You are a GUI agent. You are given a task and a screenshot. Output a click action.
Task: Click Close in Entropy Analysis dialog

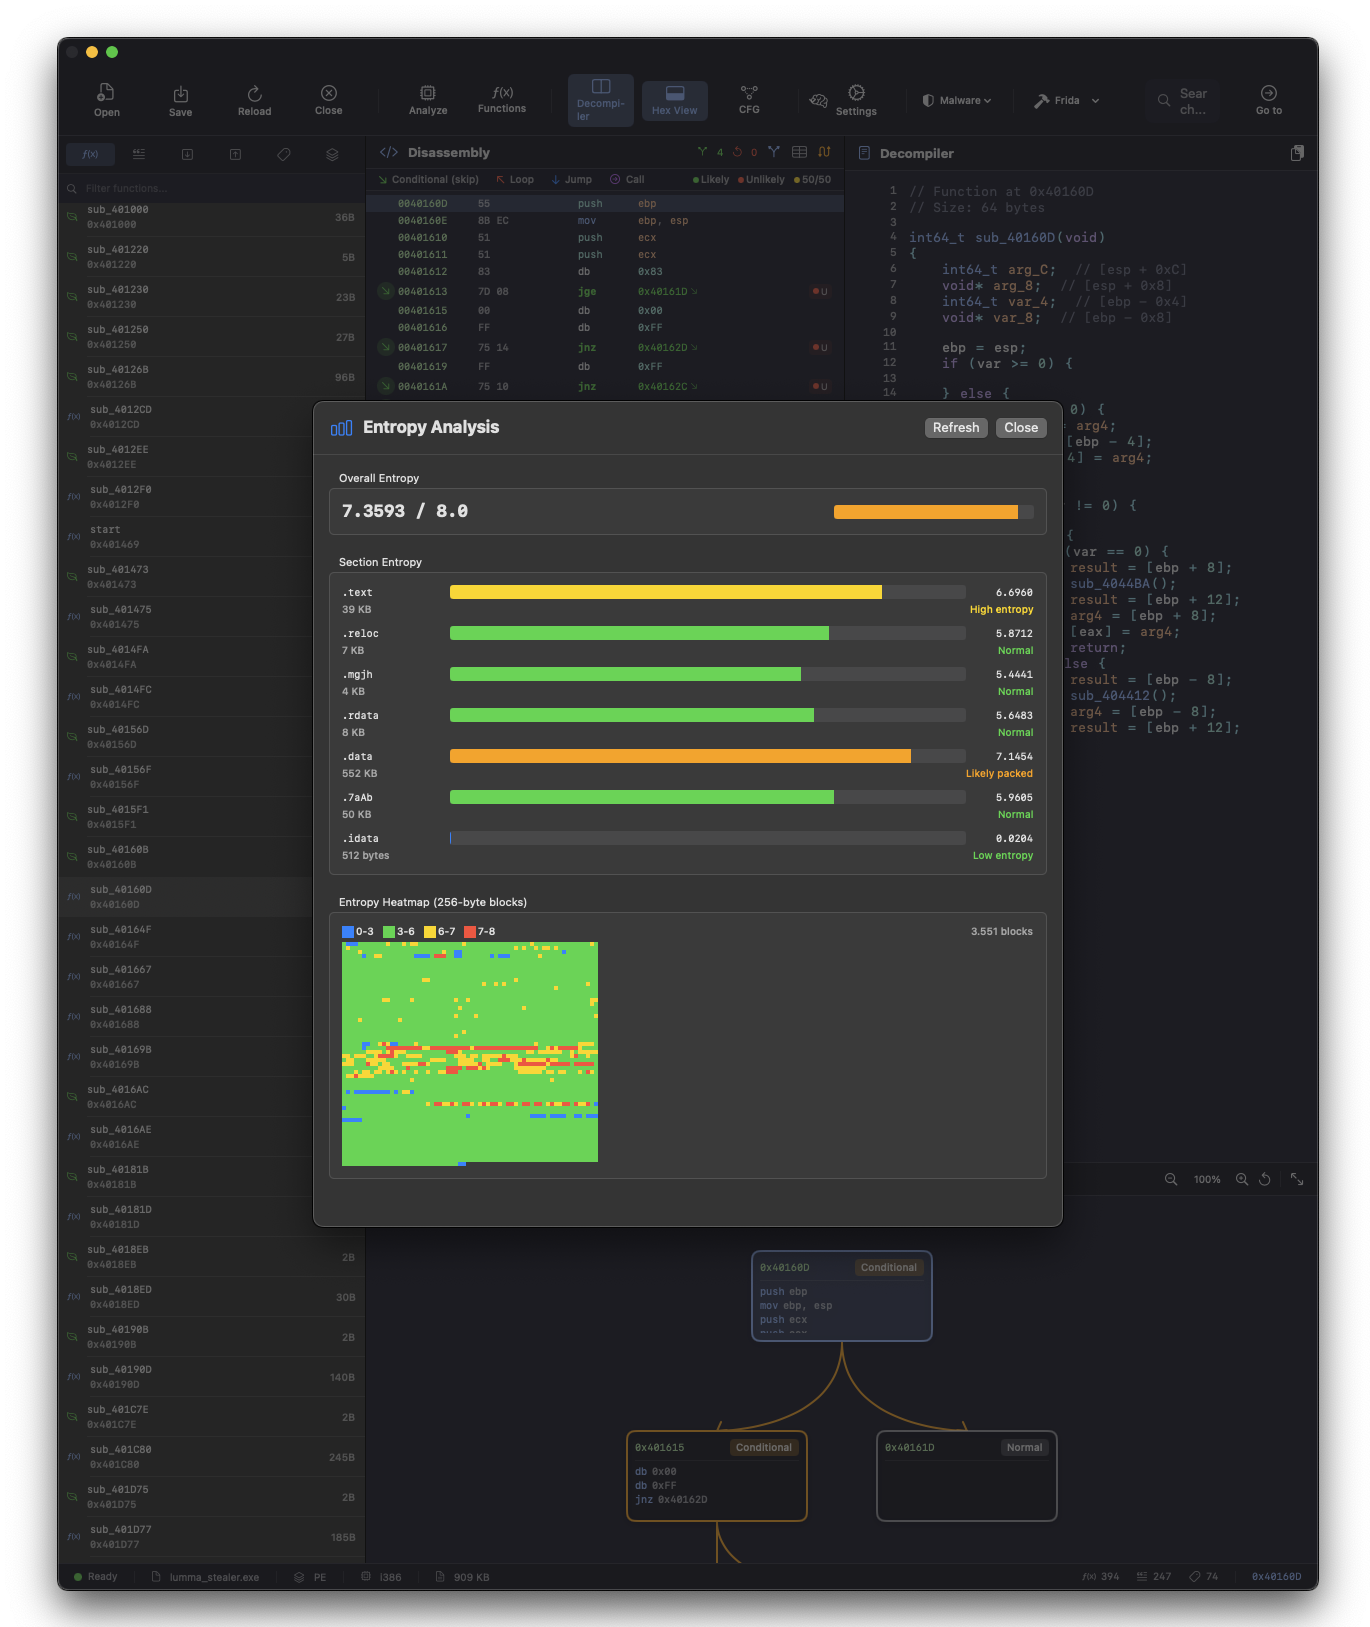click(1021, 427)
